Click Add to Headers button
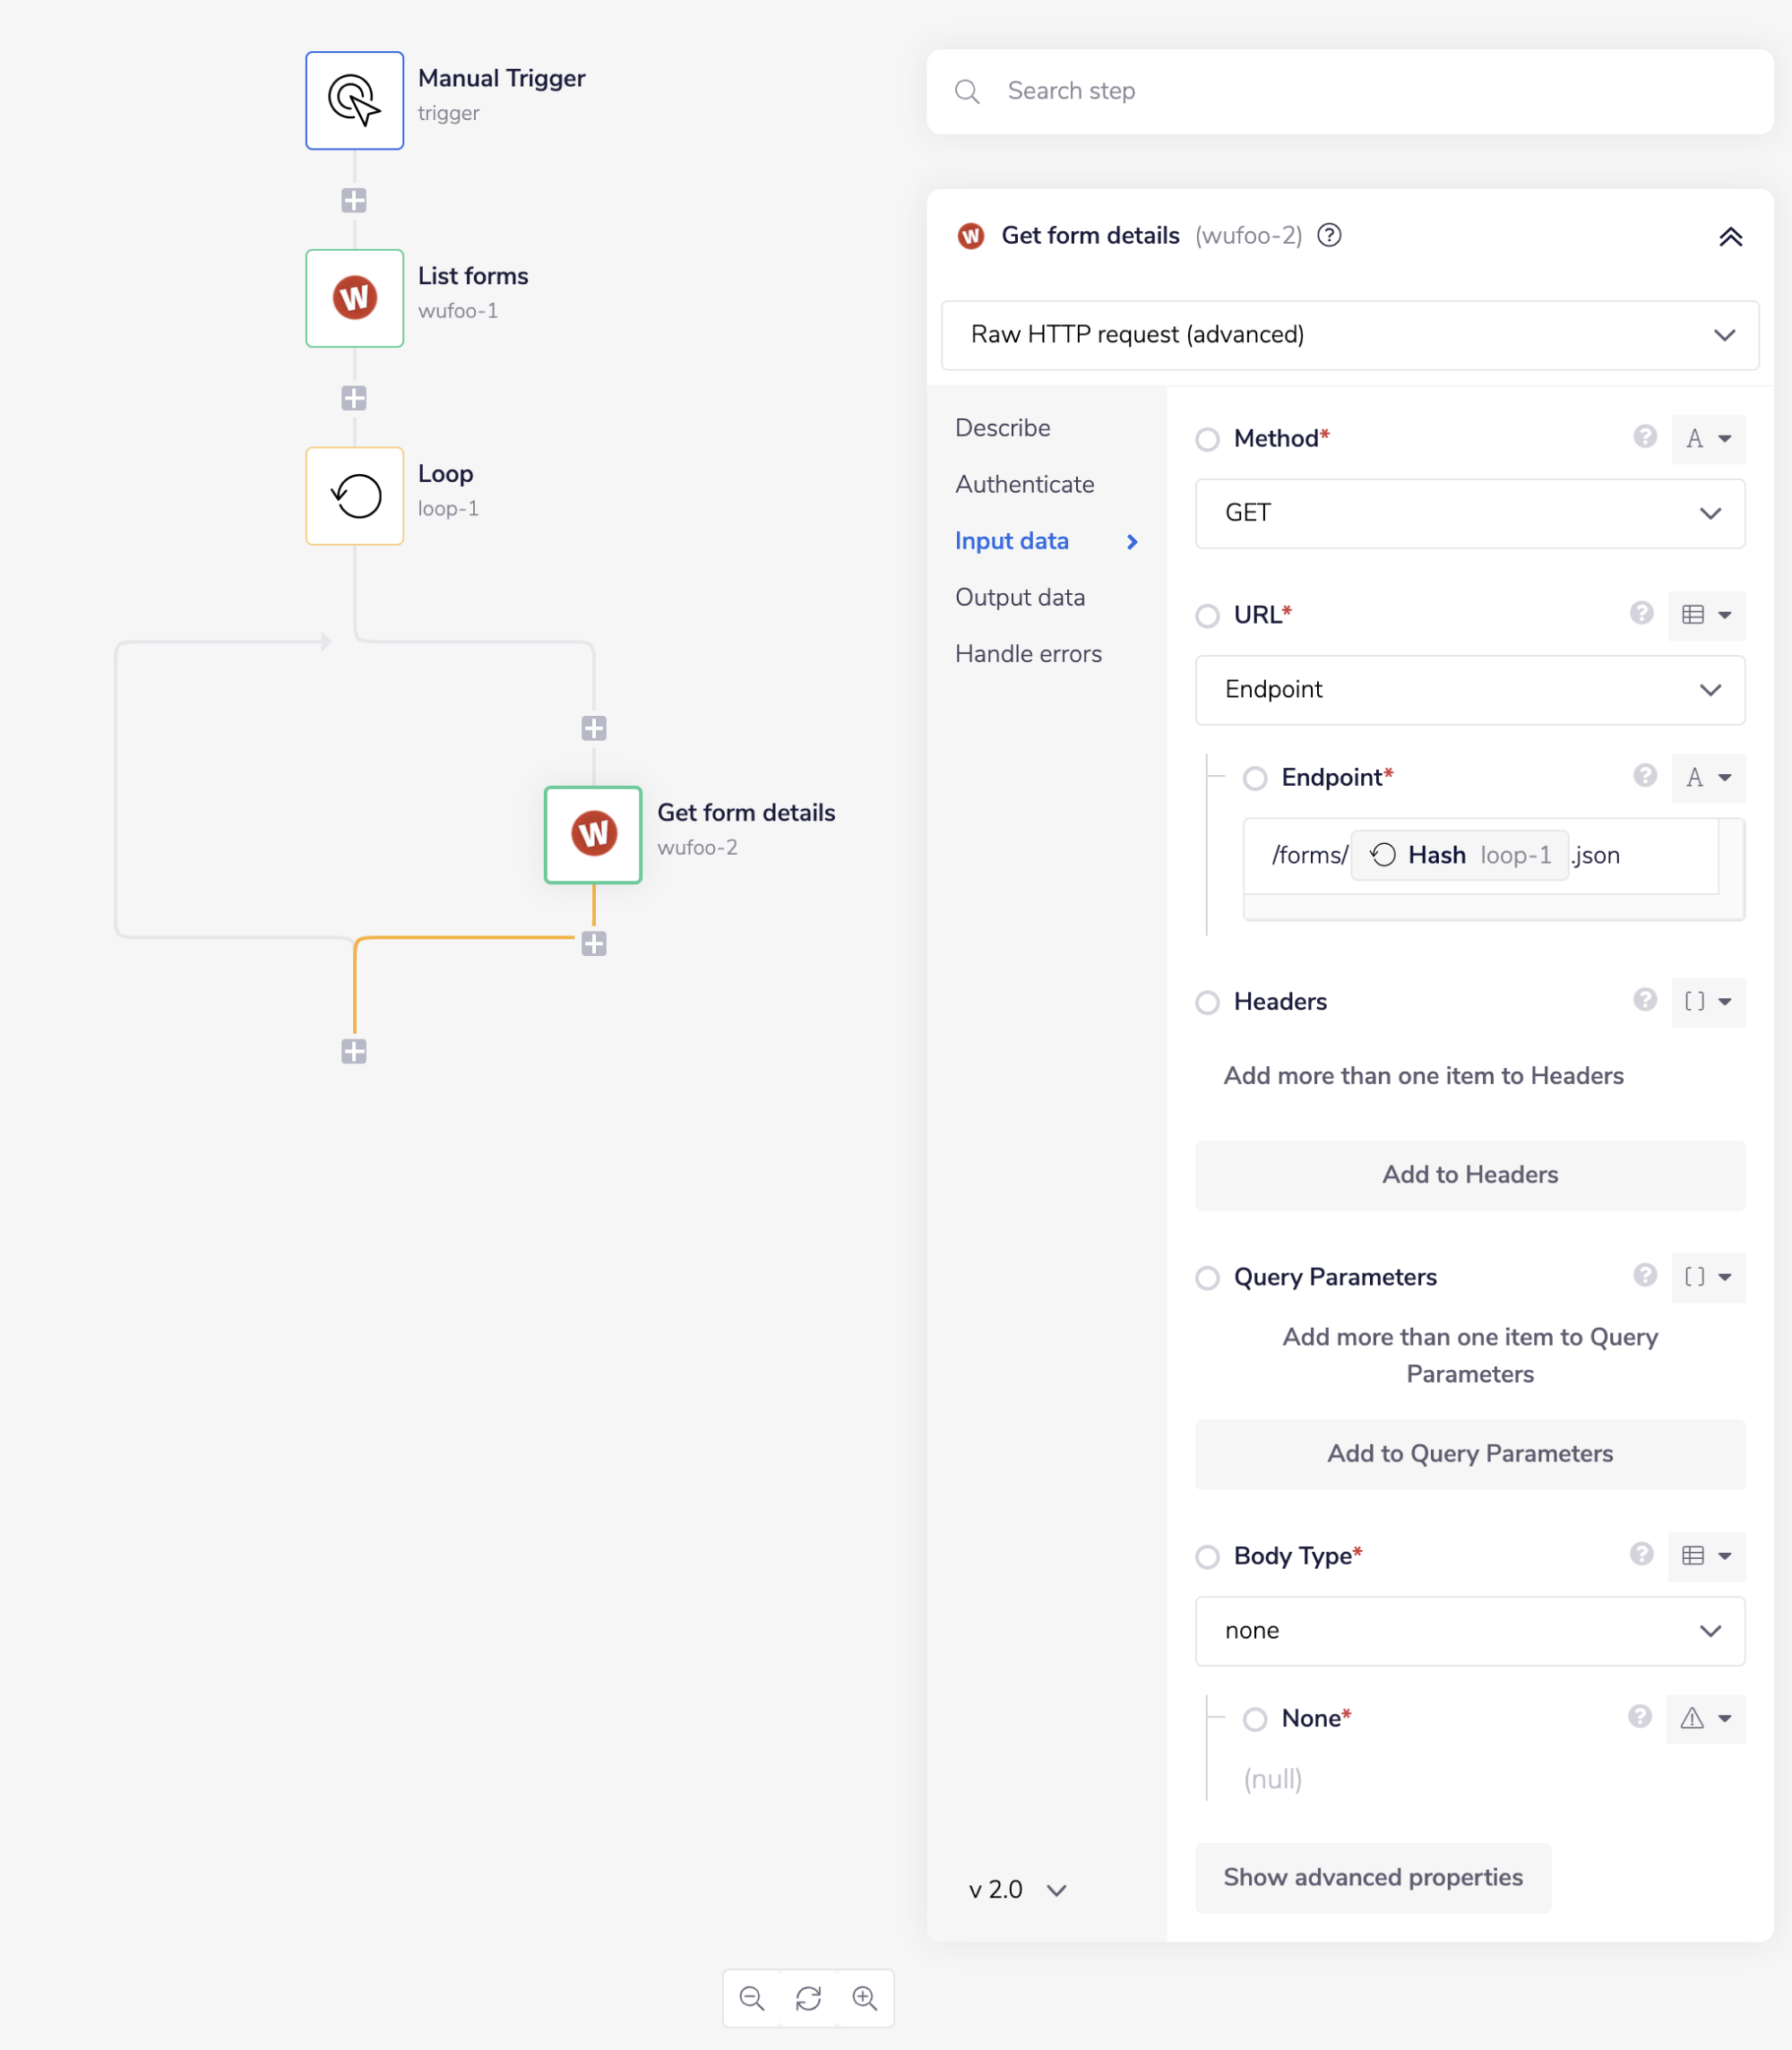This screenshot has width=1792, height=2050. (1469, 1175)
